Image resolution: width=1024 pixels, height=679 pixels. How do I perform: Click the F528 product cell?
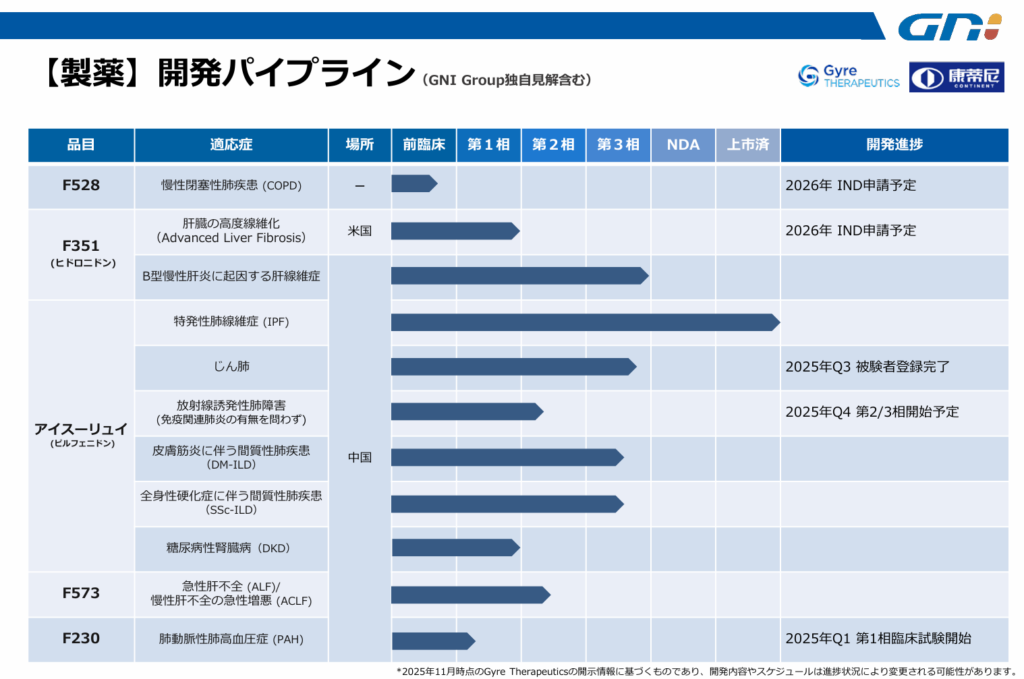click(81, 185)
